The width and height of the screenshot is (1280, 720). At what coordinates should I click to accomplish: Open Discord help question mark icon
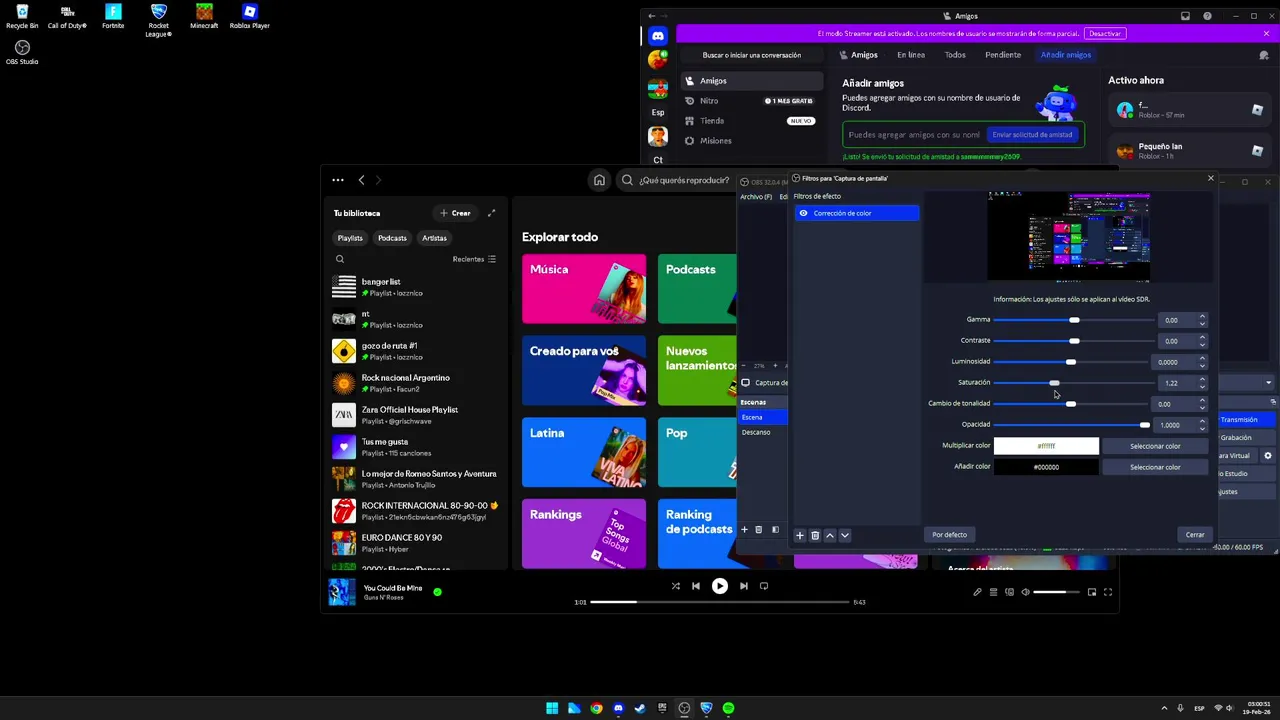[x=1207, y=16]
